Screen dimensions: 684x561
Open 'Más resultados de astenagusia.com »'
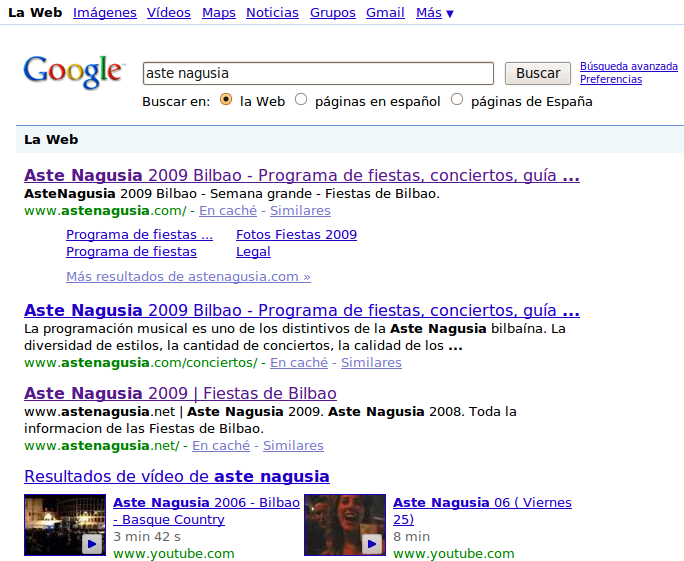tap(188, 277)
